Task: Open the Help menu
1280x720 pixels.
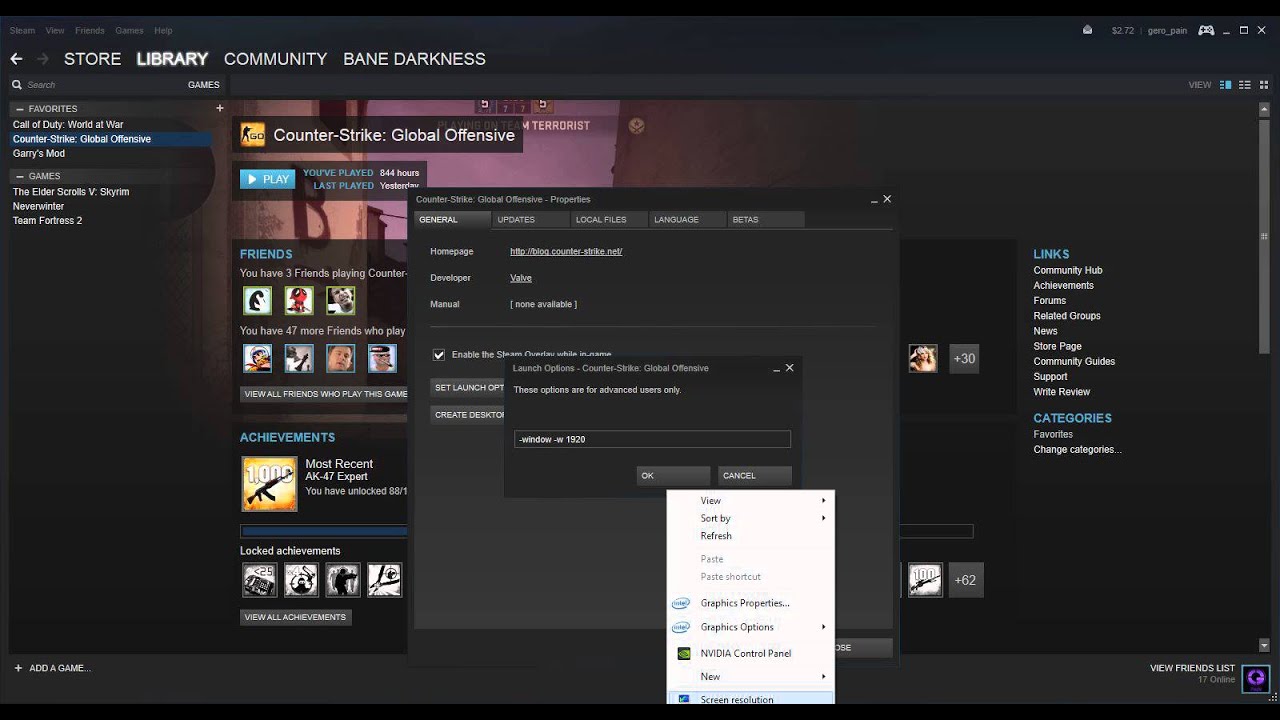Action: pyautogui.click(x=163, y=30)
